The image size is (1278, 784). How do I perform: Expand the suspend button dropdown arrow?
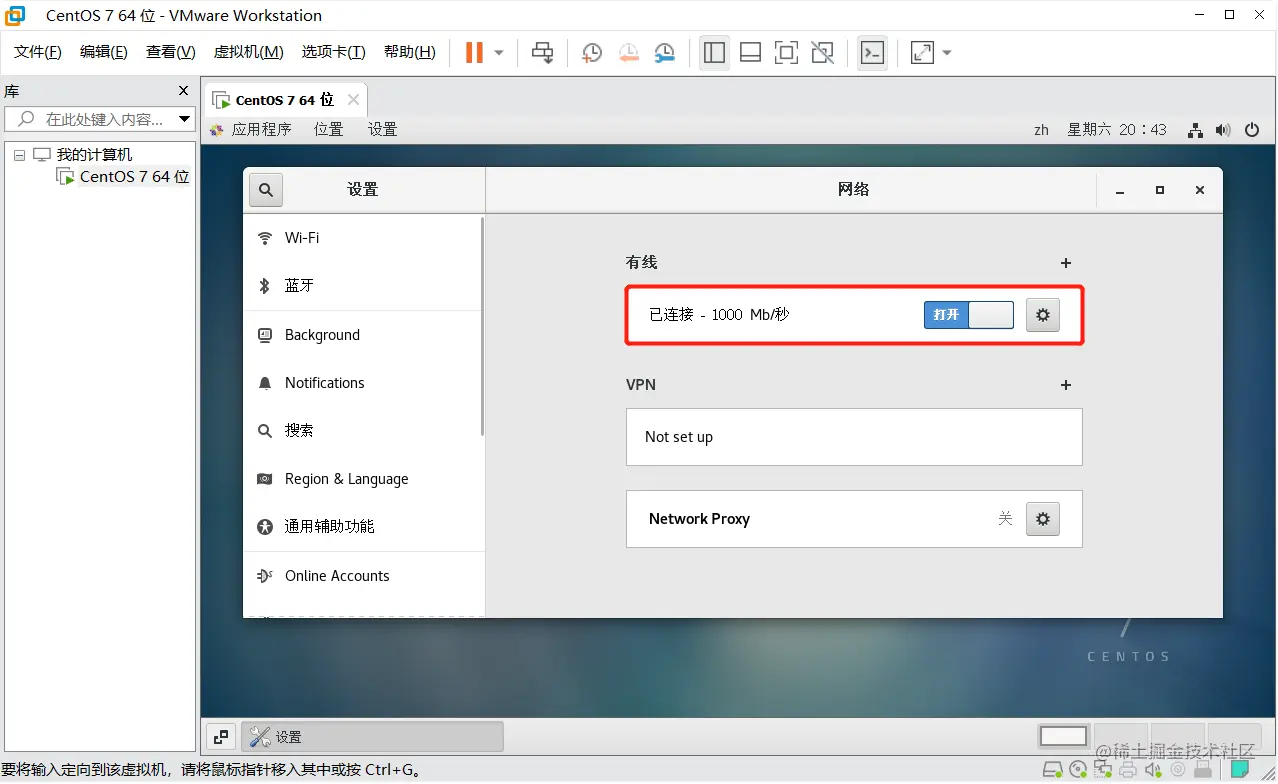pyautogui.click(x=498, y=52)
